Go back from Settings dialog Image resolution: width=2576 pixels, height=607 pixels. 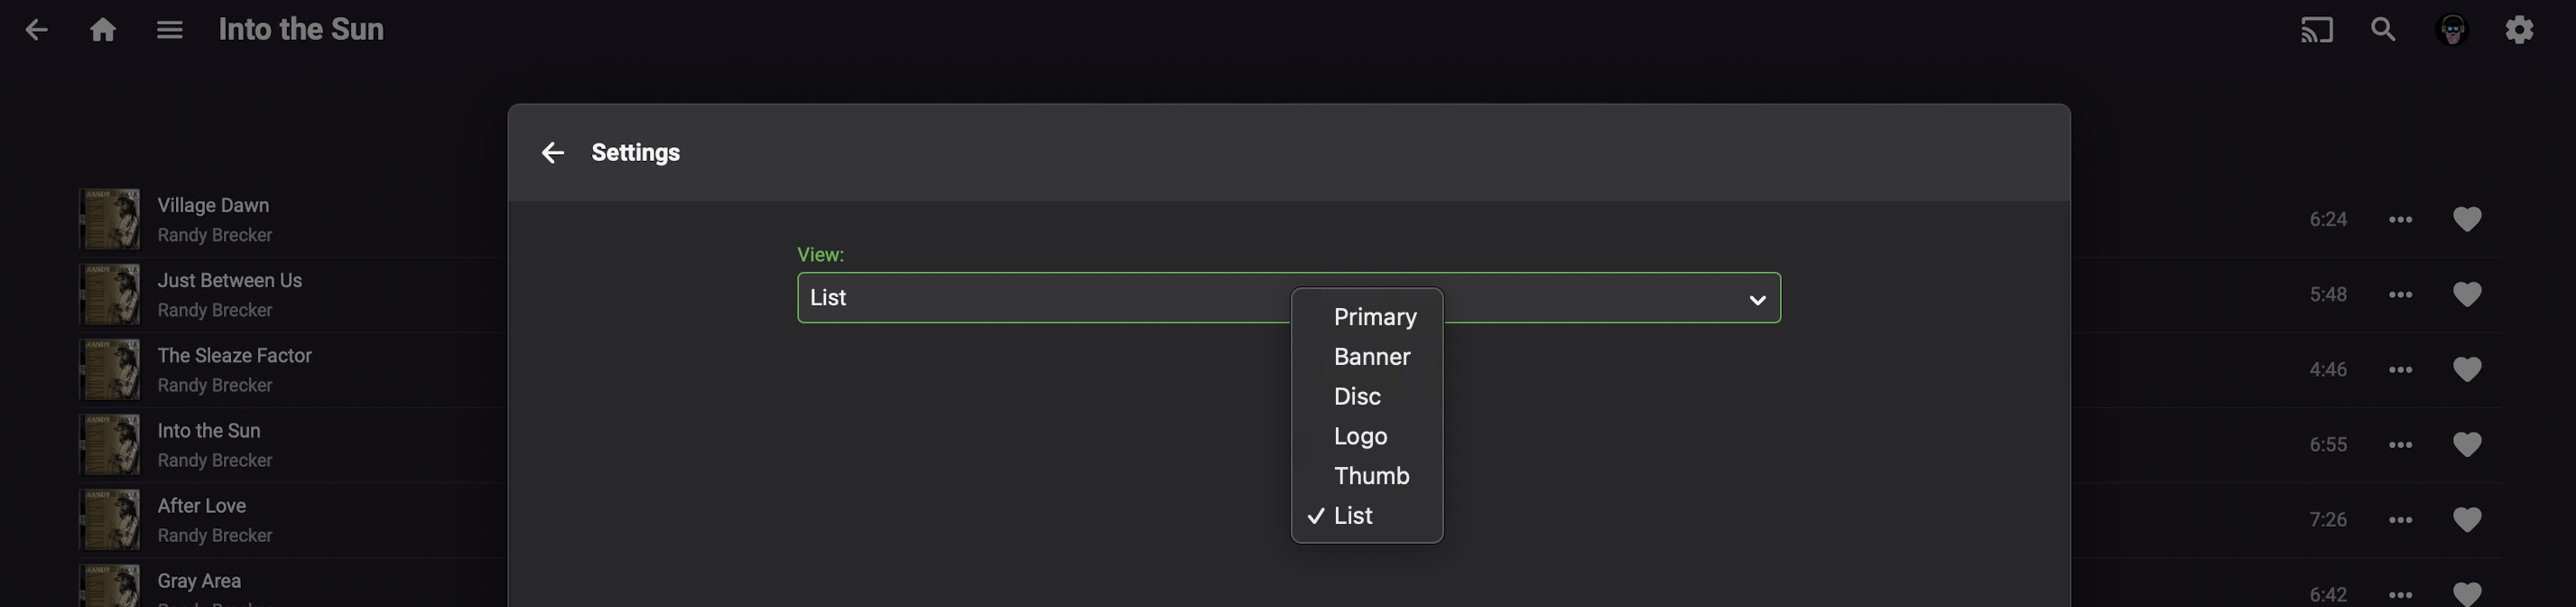pyautogui.click(x=553, y=152)
